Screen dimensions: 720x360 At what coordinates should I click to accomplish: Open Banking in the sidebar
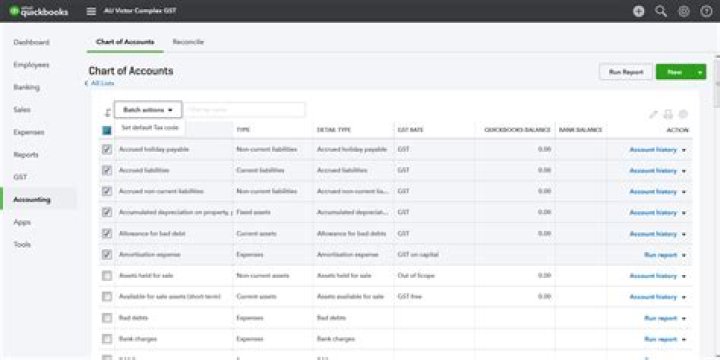click(x=27, y=87)
